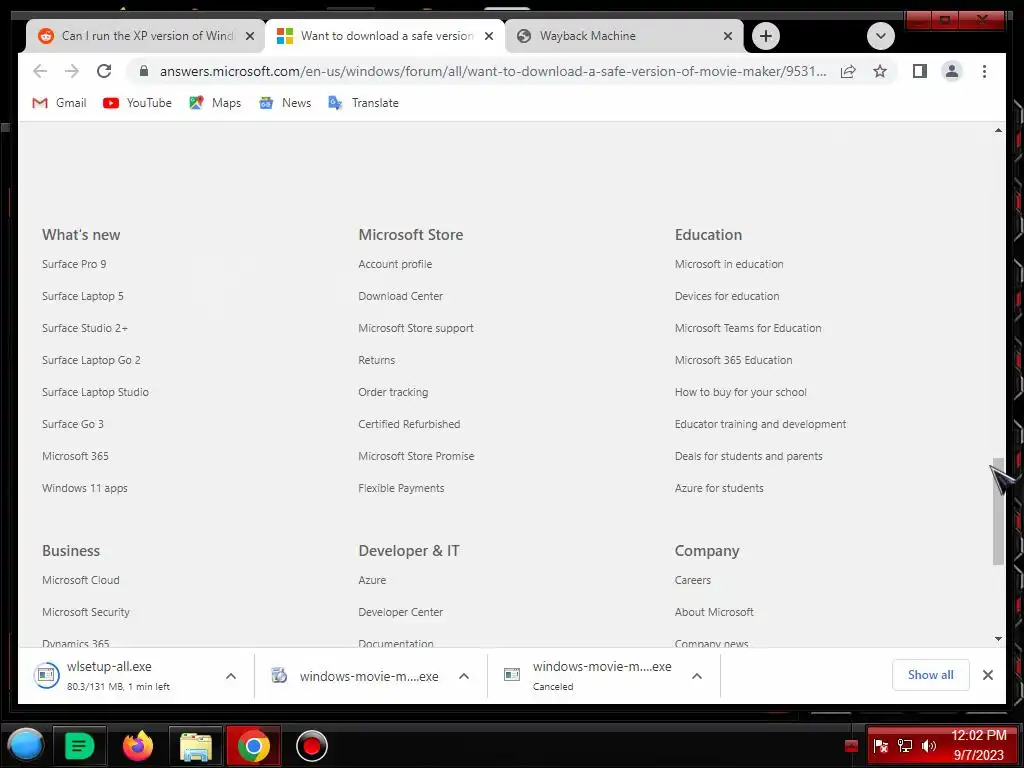The width and height of the screenshot is (1024, 768).
Task: Open the Order tracking link
Action: (x=393, y=392)
